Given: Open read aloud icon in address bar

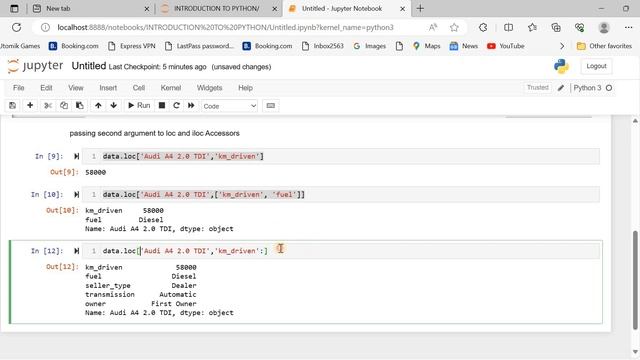Looking at the screenshot, I should pos(433,27).
